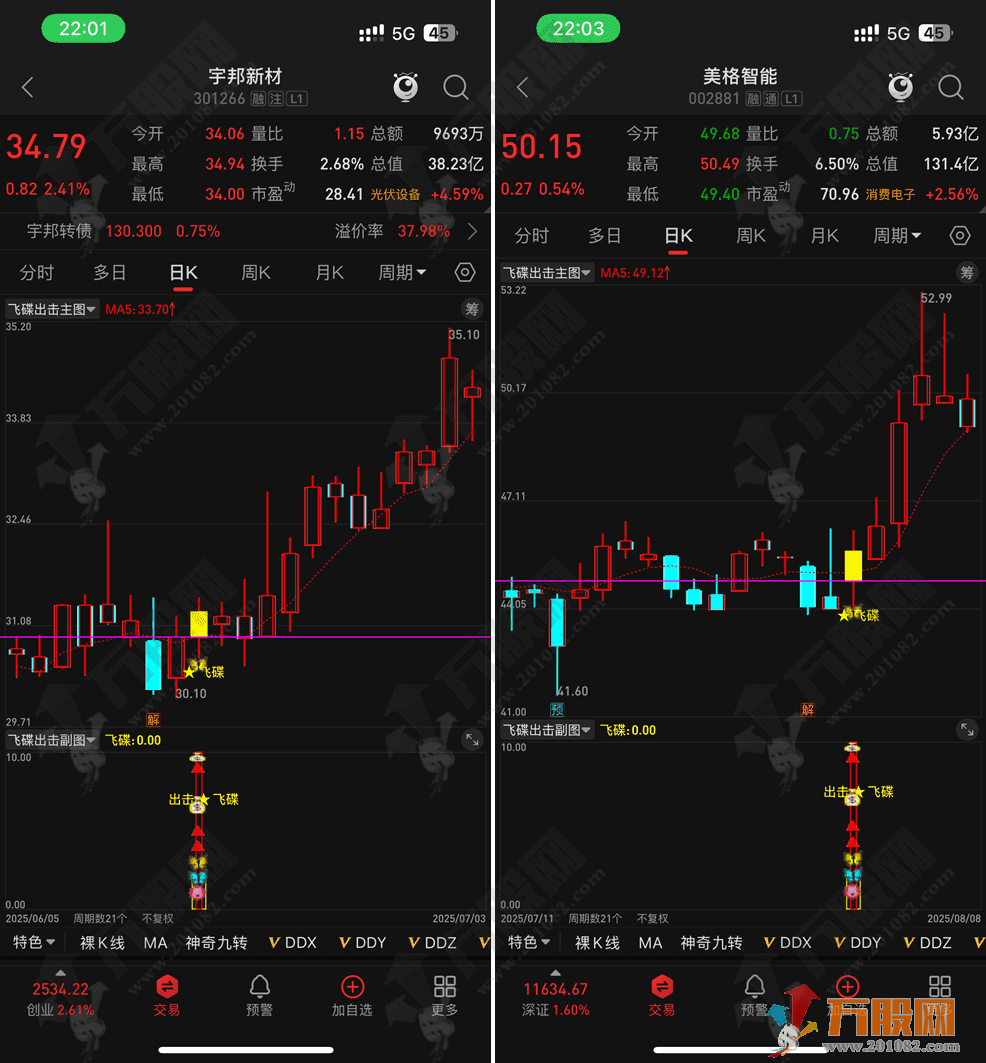Select the yellow candlestick on 宇邦新材 chart
The height and width of the screenshot is (1063, 986).
click(199, 624)
